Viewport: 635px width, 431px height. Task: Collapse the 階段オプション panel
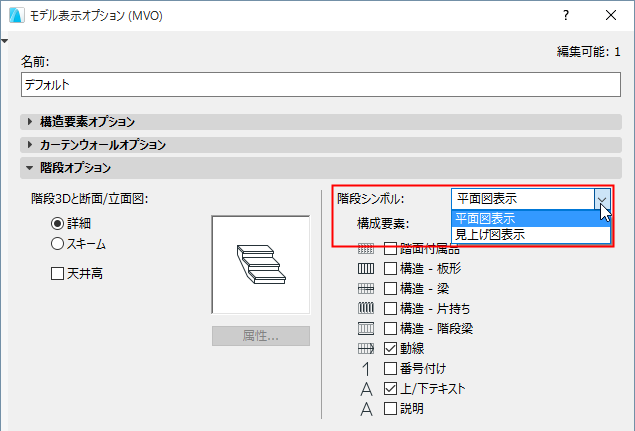(x=321, y=168)
